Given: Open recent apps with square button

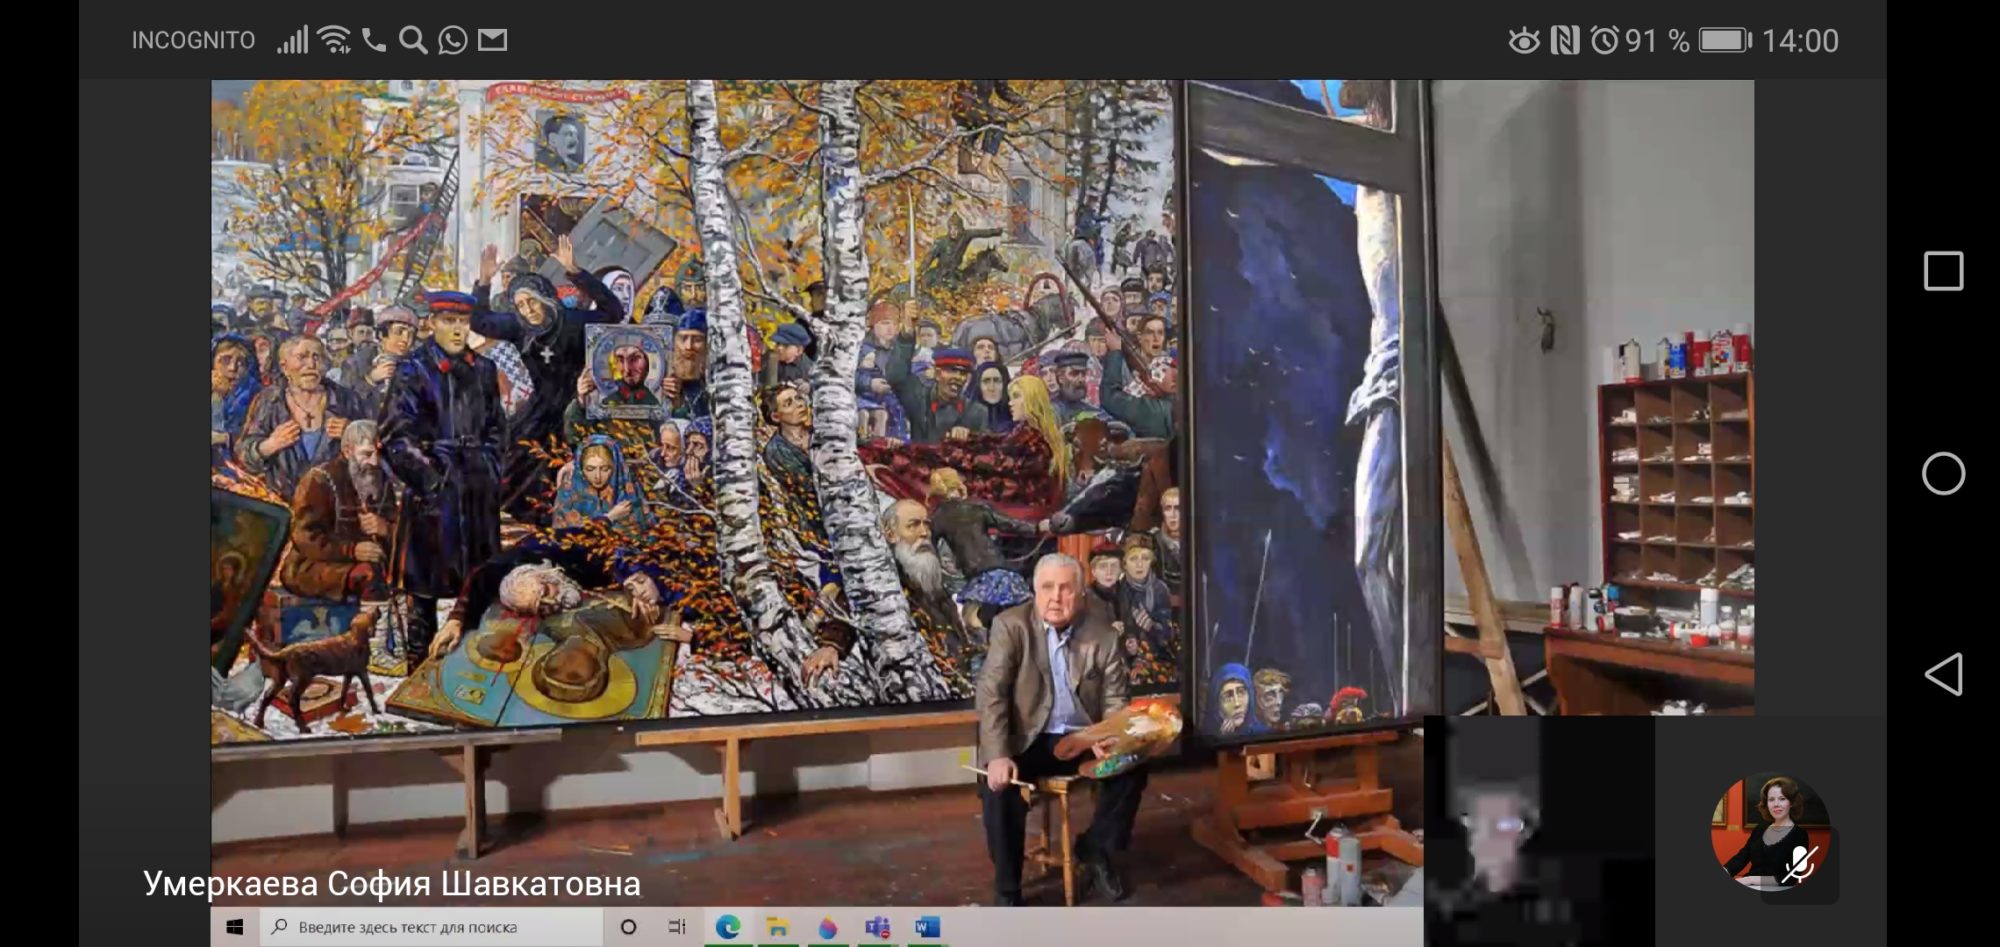Looking at the screenshot, I should (1943, 271).
